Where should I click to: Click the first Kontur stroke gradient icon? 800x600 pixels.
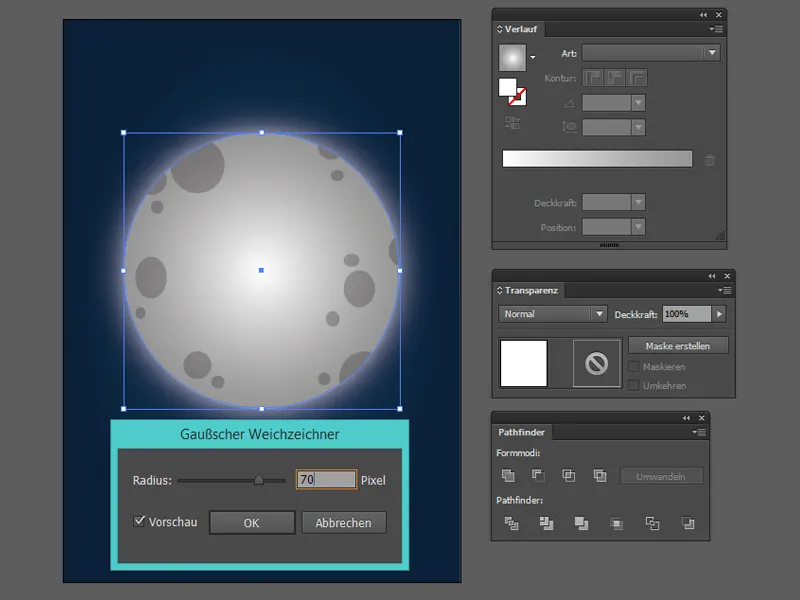(x=593, y=78)
